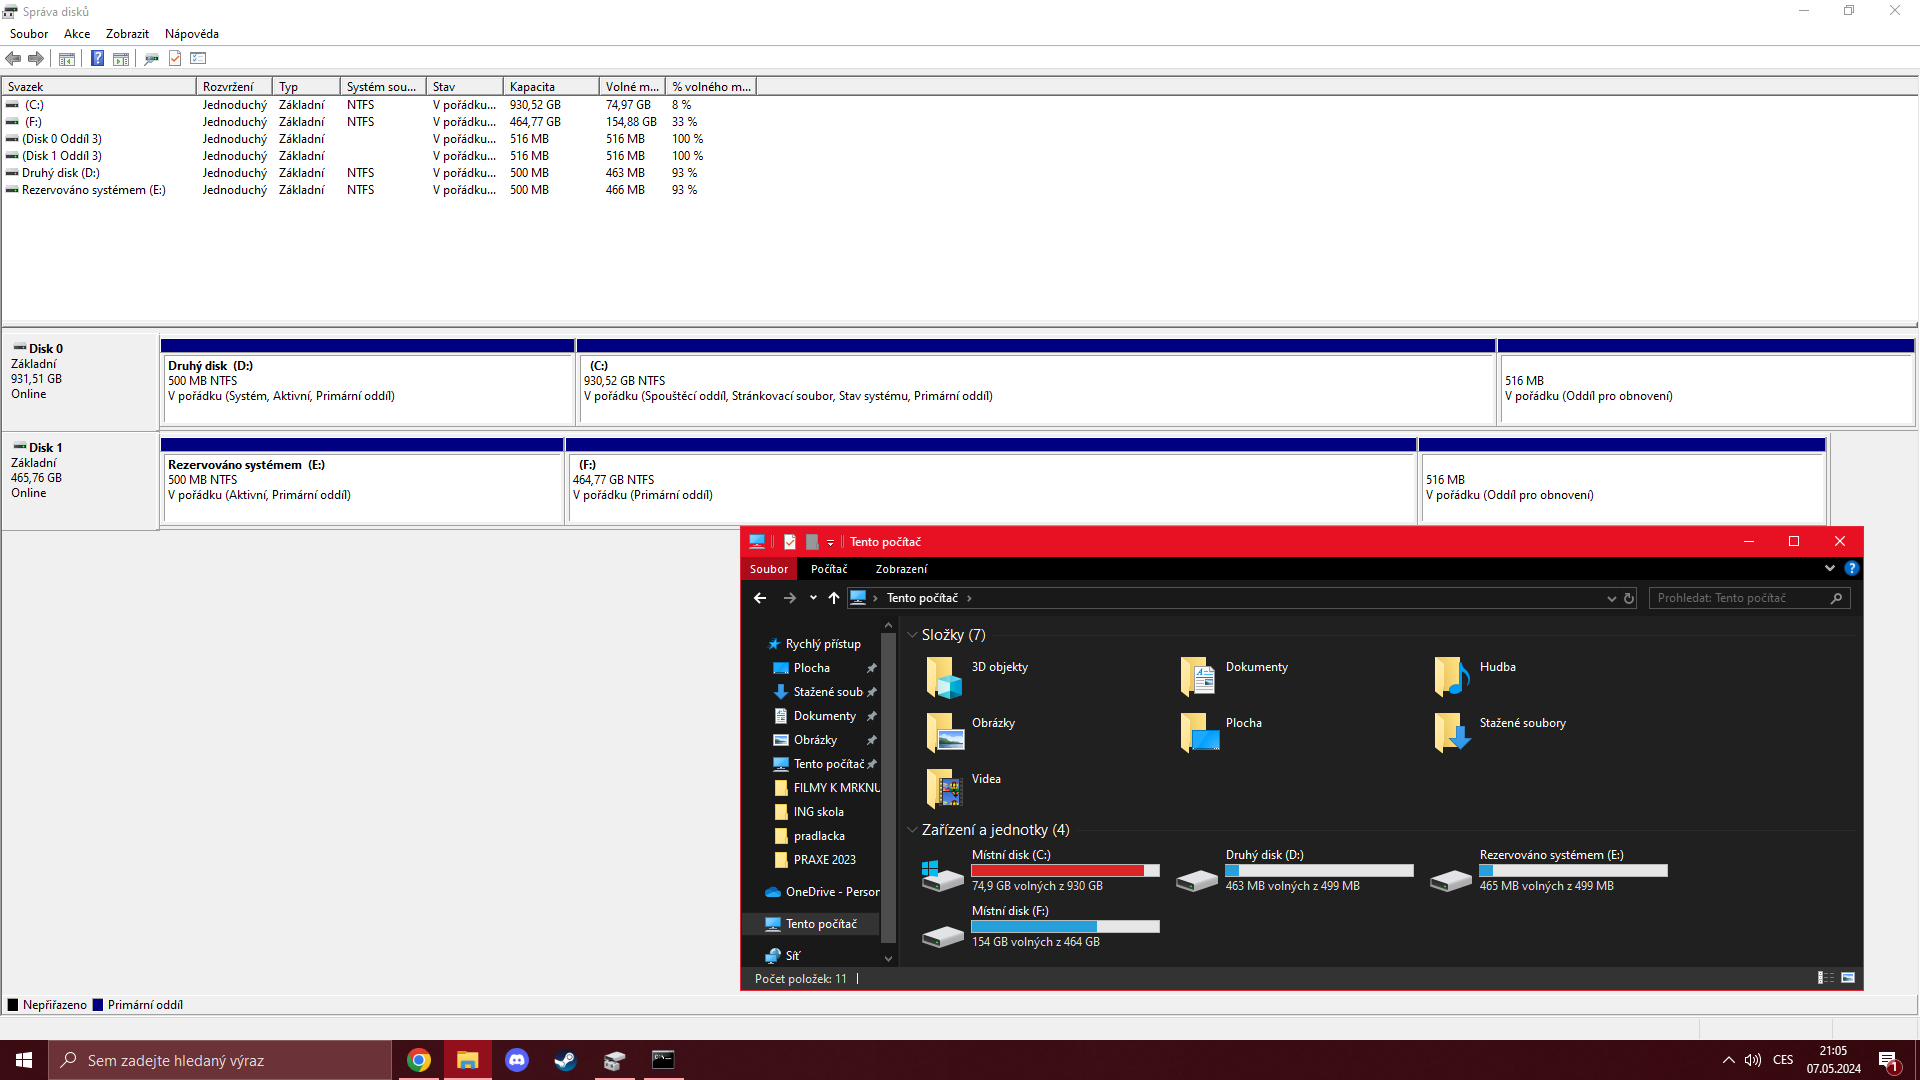
Task: Open Steam from the taskbar
Action: click(x=565, y=1060)
